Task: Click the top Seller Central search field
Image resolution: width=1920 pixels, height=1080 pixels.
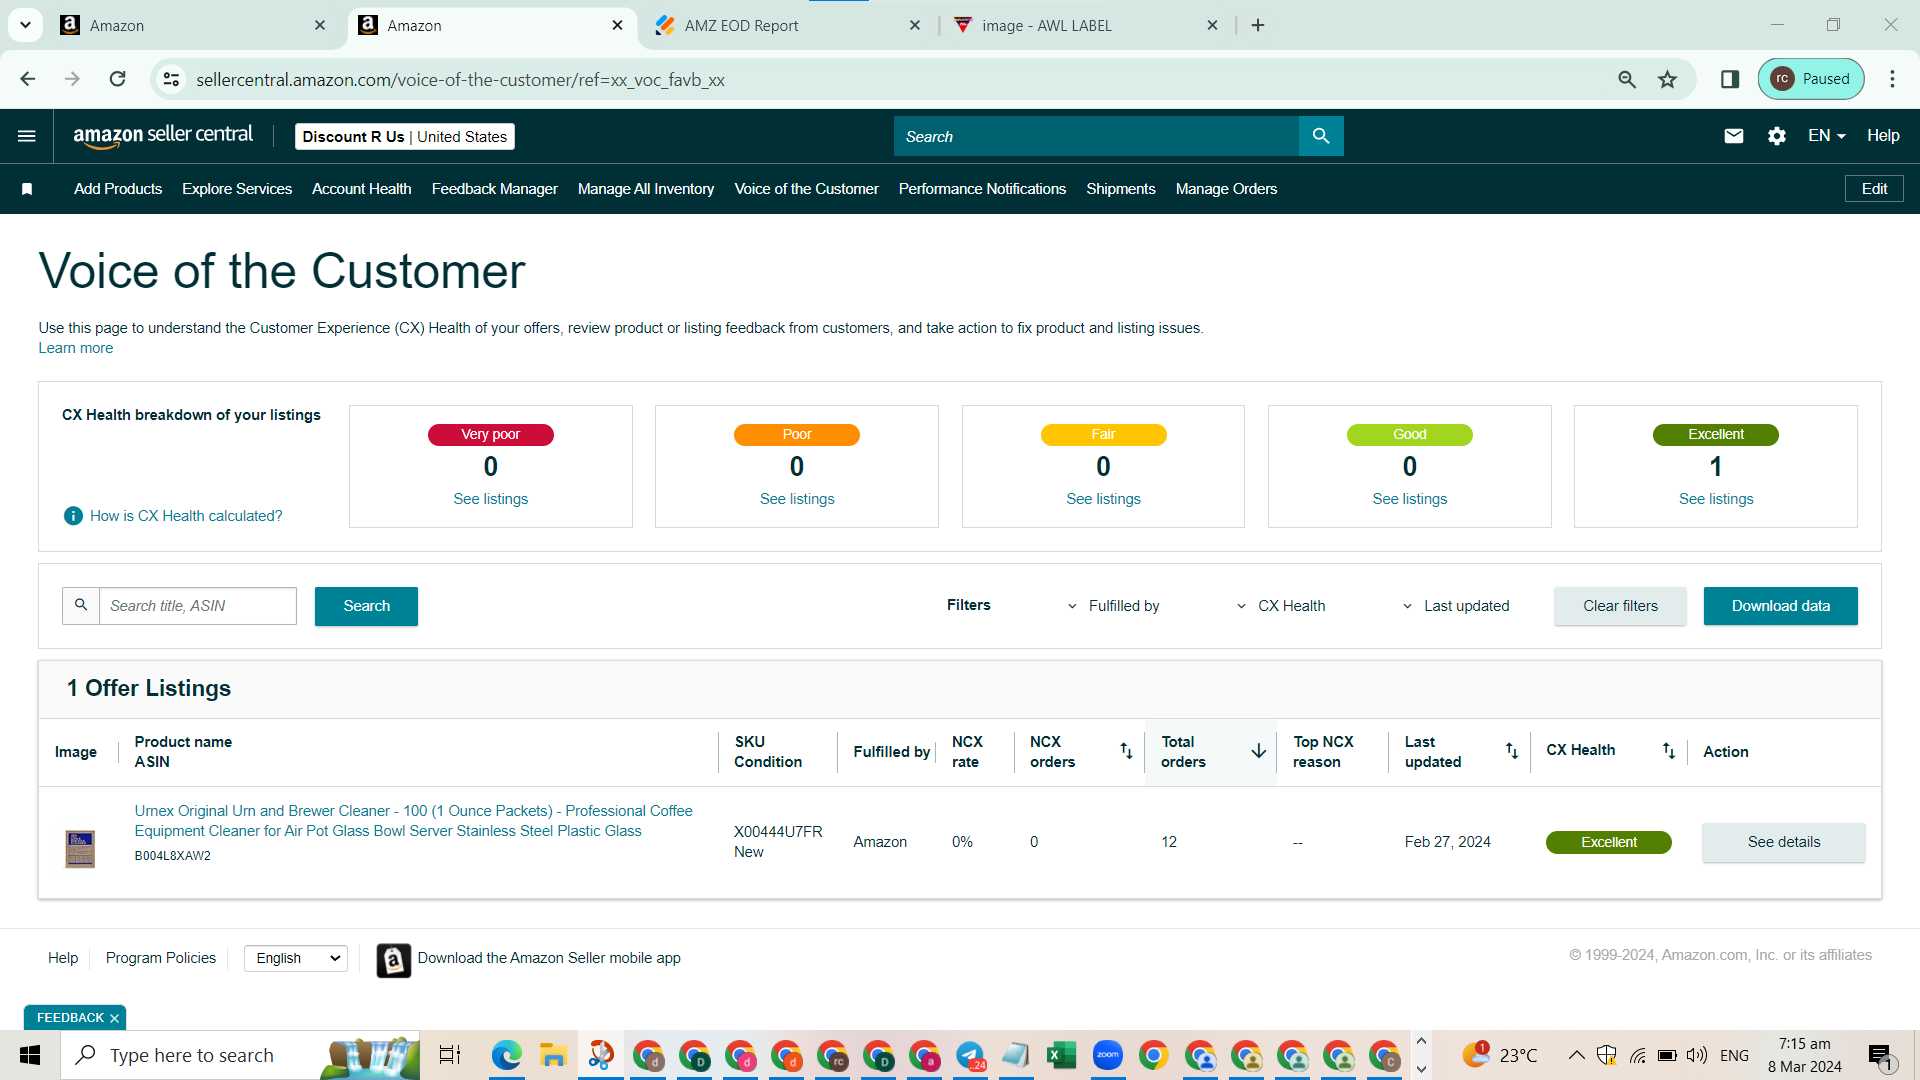Action: [x=1096, y=136]
